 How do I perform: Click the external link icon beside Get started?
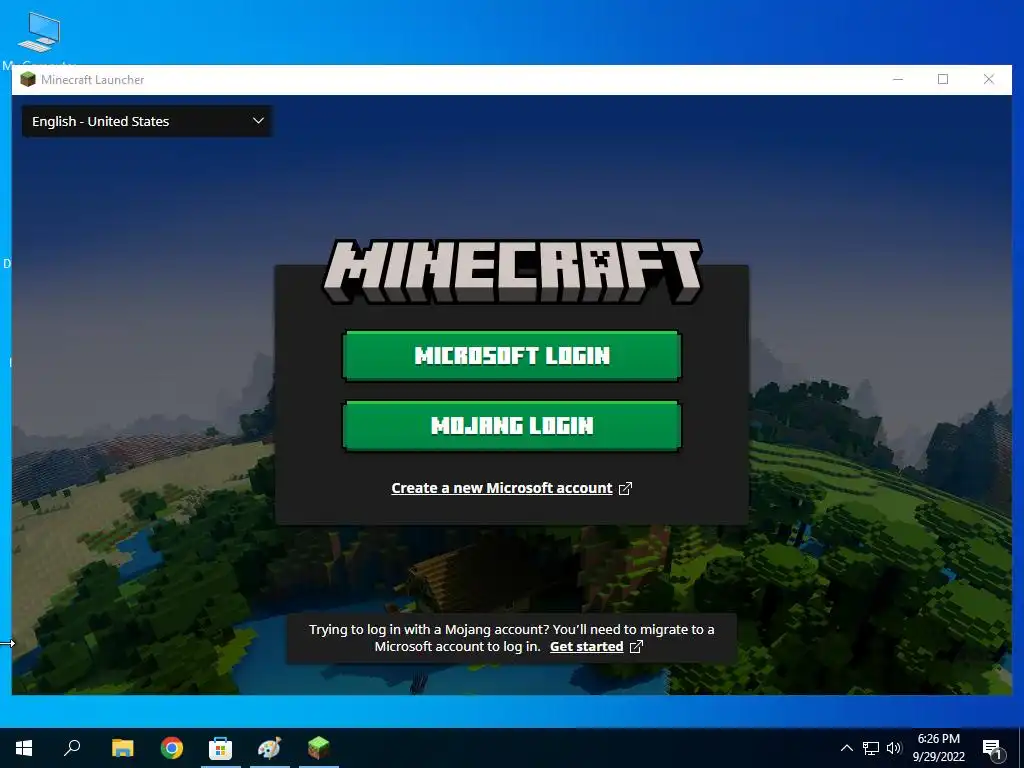pos(636,647)
